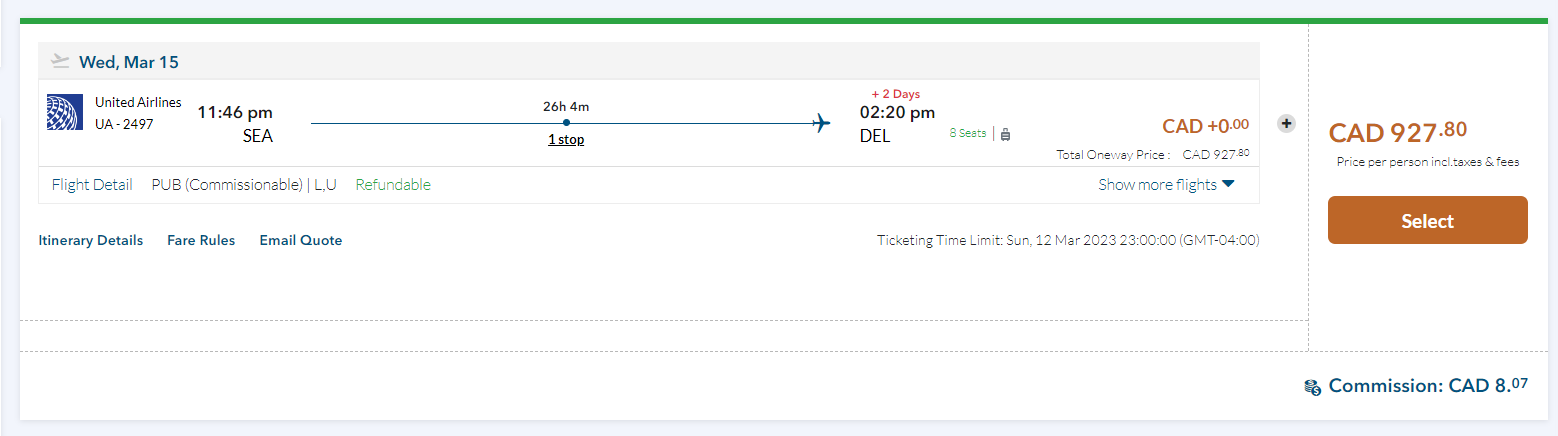Screen dimensions: 1558x436
Task: Click the stop dot on the flight route line
Action: [566, 123]
